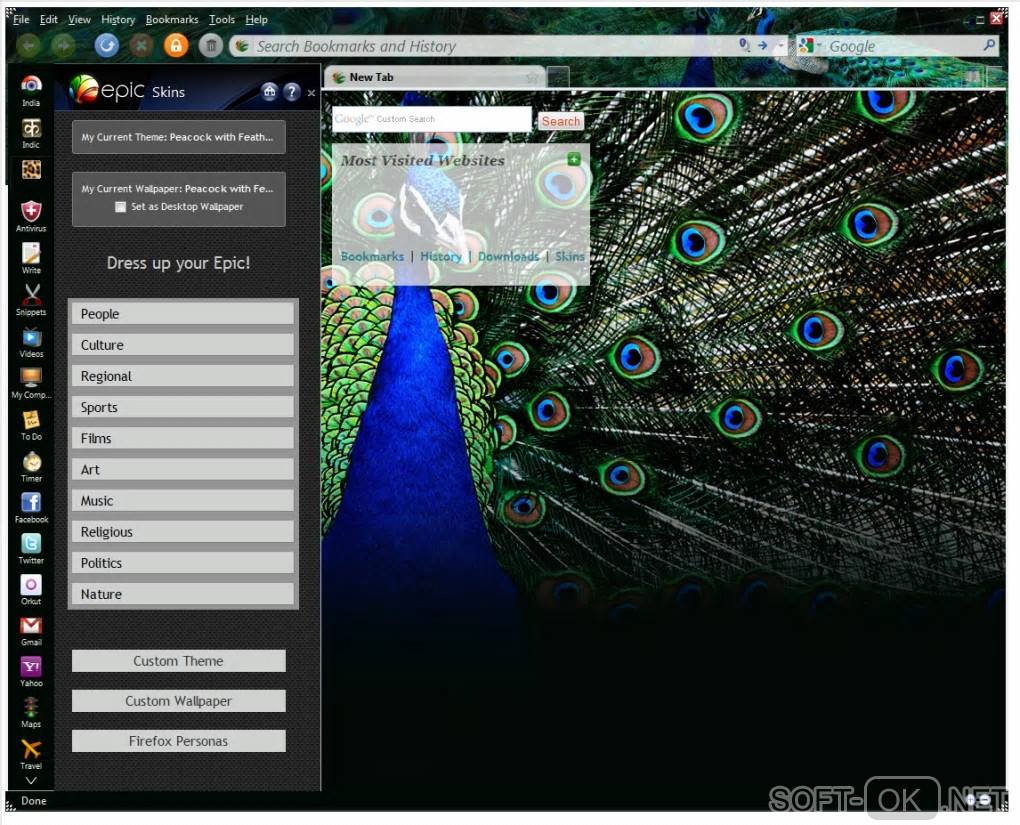Viewport: 1020px width, 825px height.
Task: Expand the address bar history dropdown
Action: [x=781, y=46]
